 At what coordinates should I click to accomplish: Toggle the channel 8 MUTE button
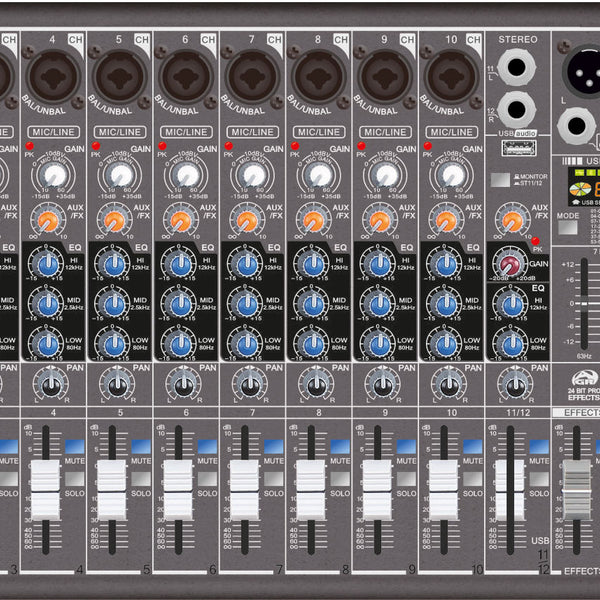click(x=340, y=447)
